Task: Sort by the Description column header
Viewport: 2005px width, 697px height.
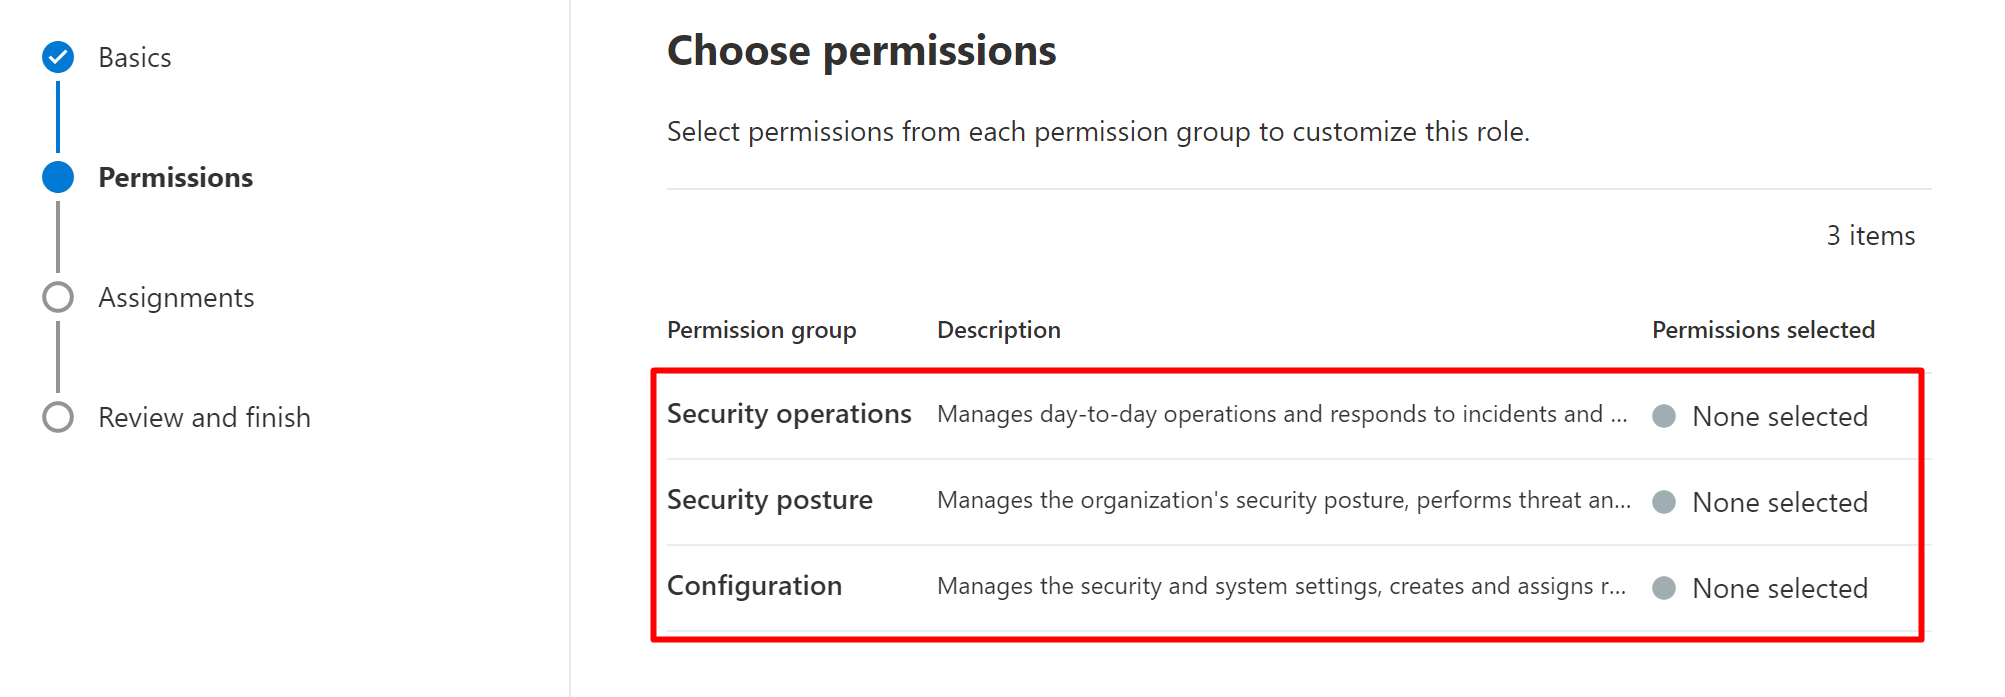Action: point(998,330)
